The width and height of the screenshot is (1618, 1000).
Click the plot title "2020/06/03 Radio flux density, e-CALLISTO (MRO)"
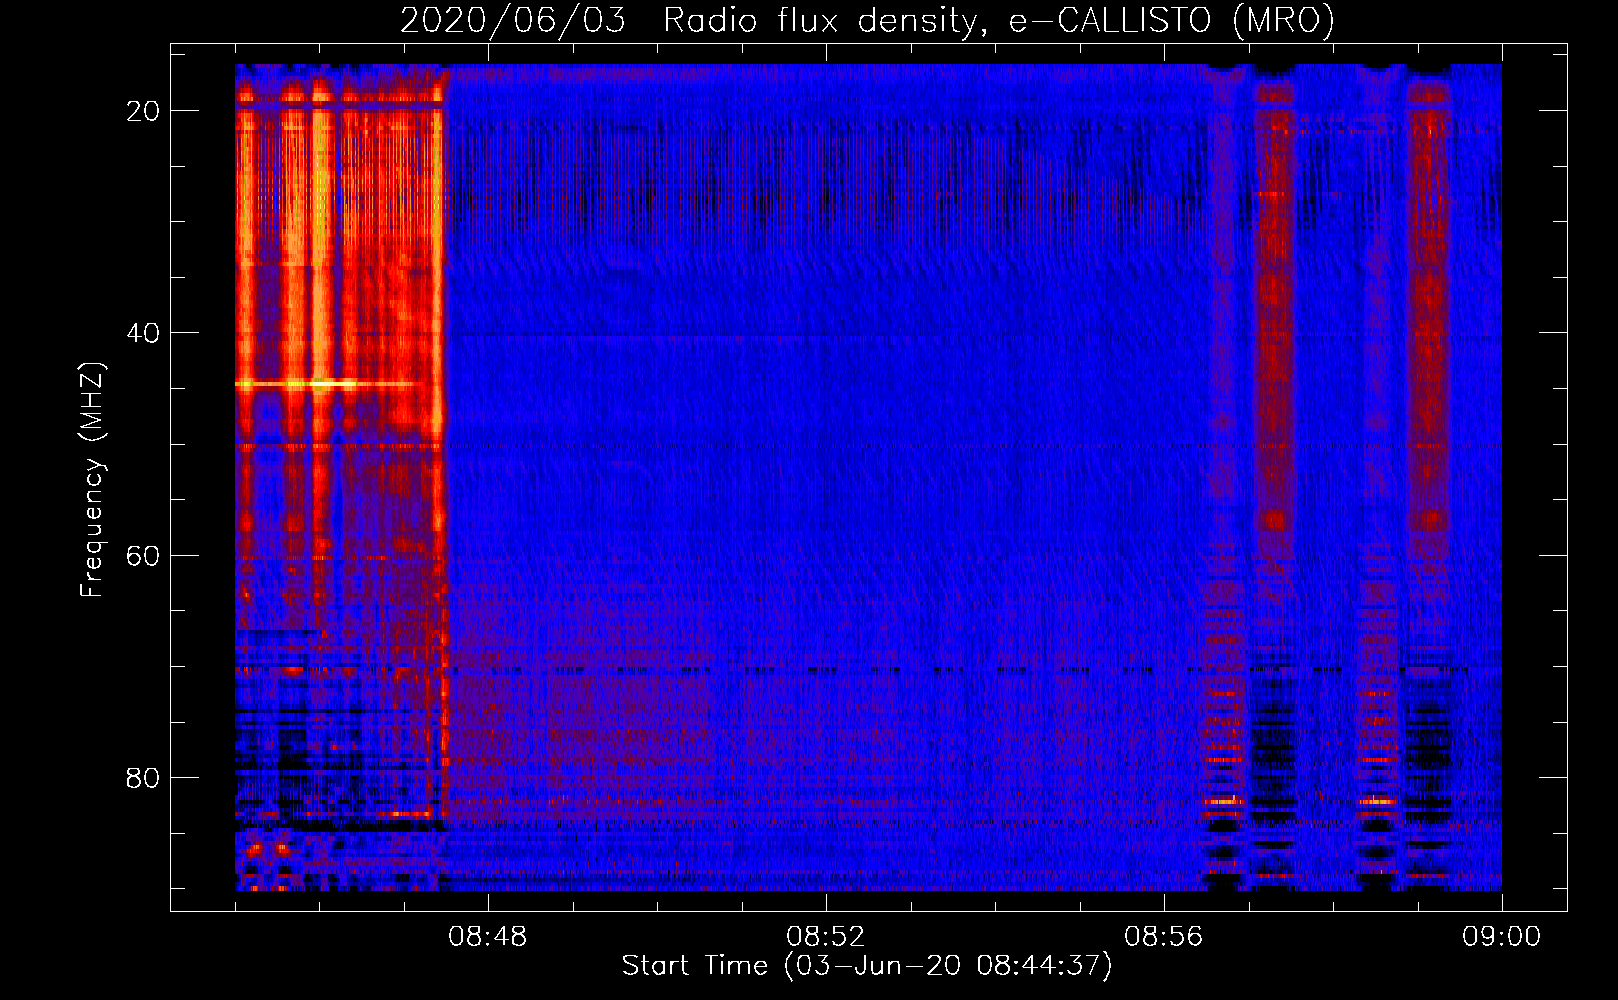coord(867,20)
